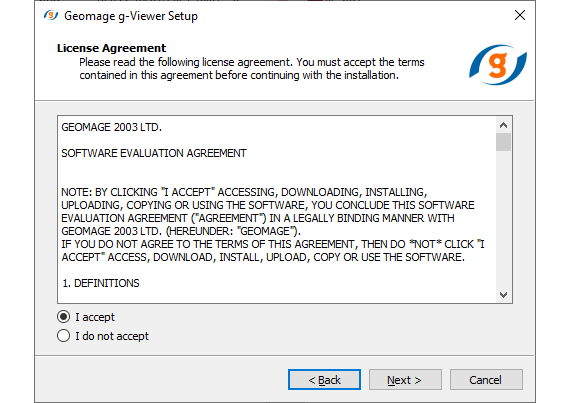This screenshot has height=403, width=570.
Task: Click the 'SOFTWARE EVALUATION AGREEMENT' line
Action: (x=154, y=153)
